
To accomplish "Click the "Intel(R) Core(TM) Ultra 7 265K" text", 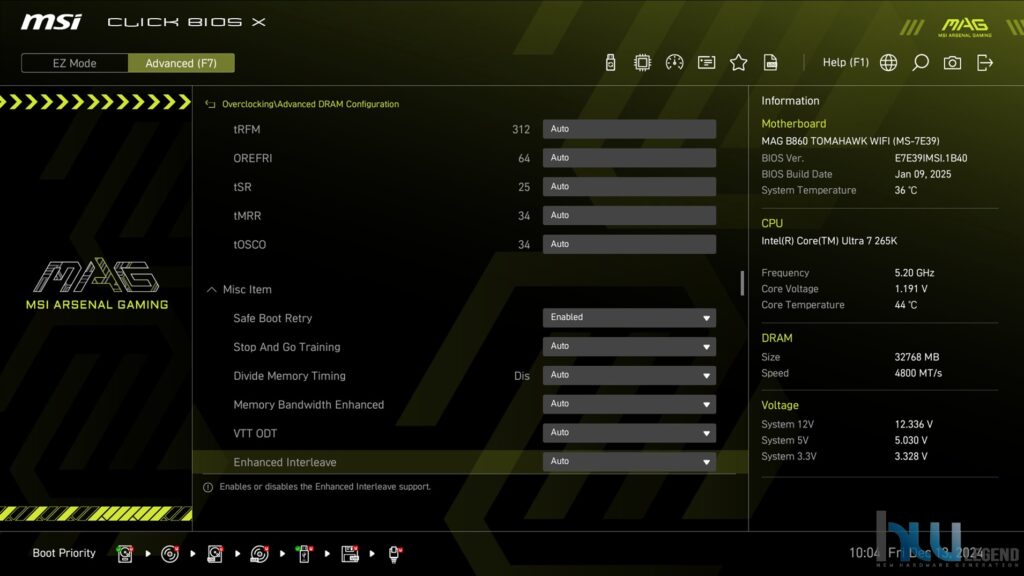I will pos(829,241).
